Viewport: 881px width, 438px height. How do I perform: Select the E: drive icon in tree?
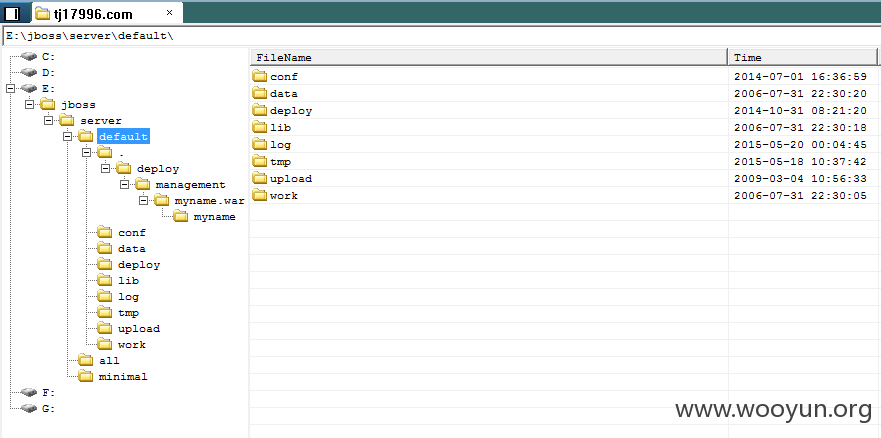[29, 88]
